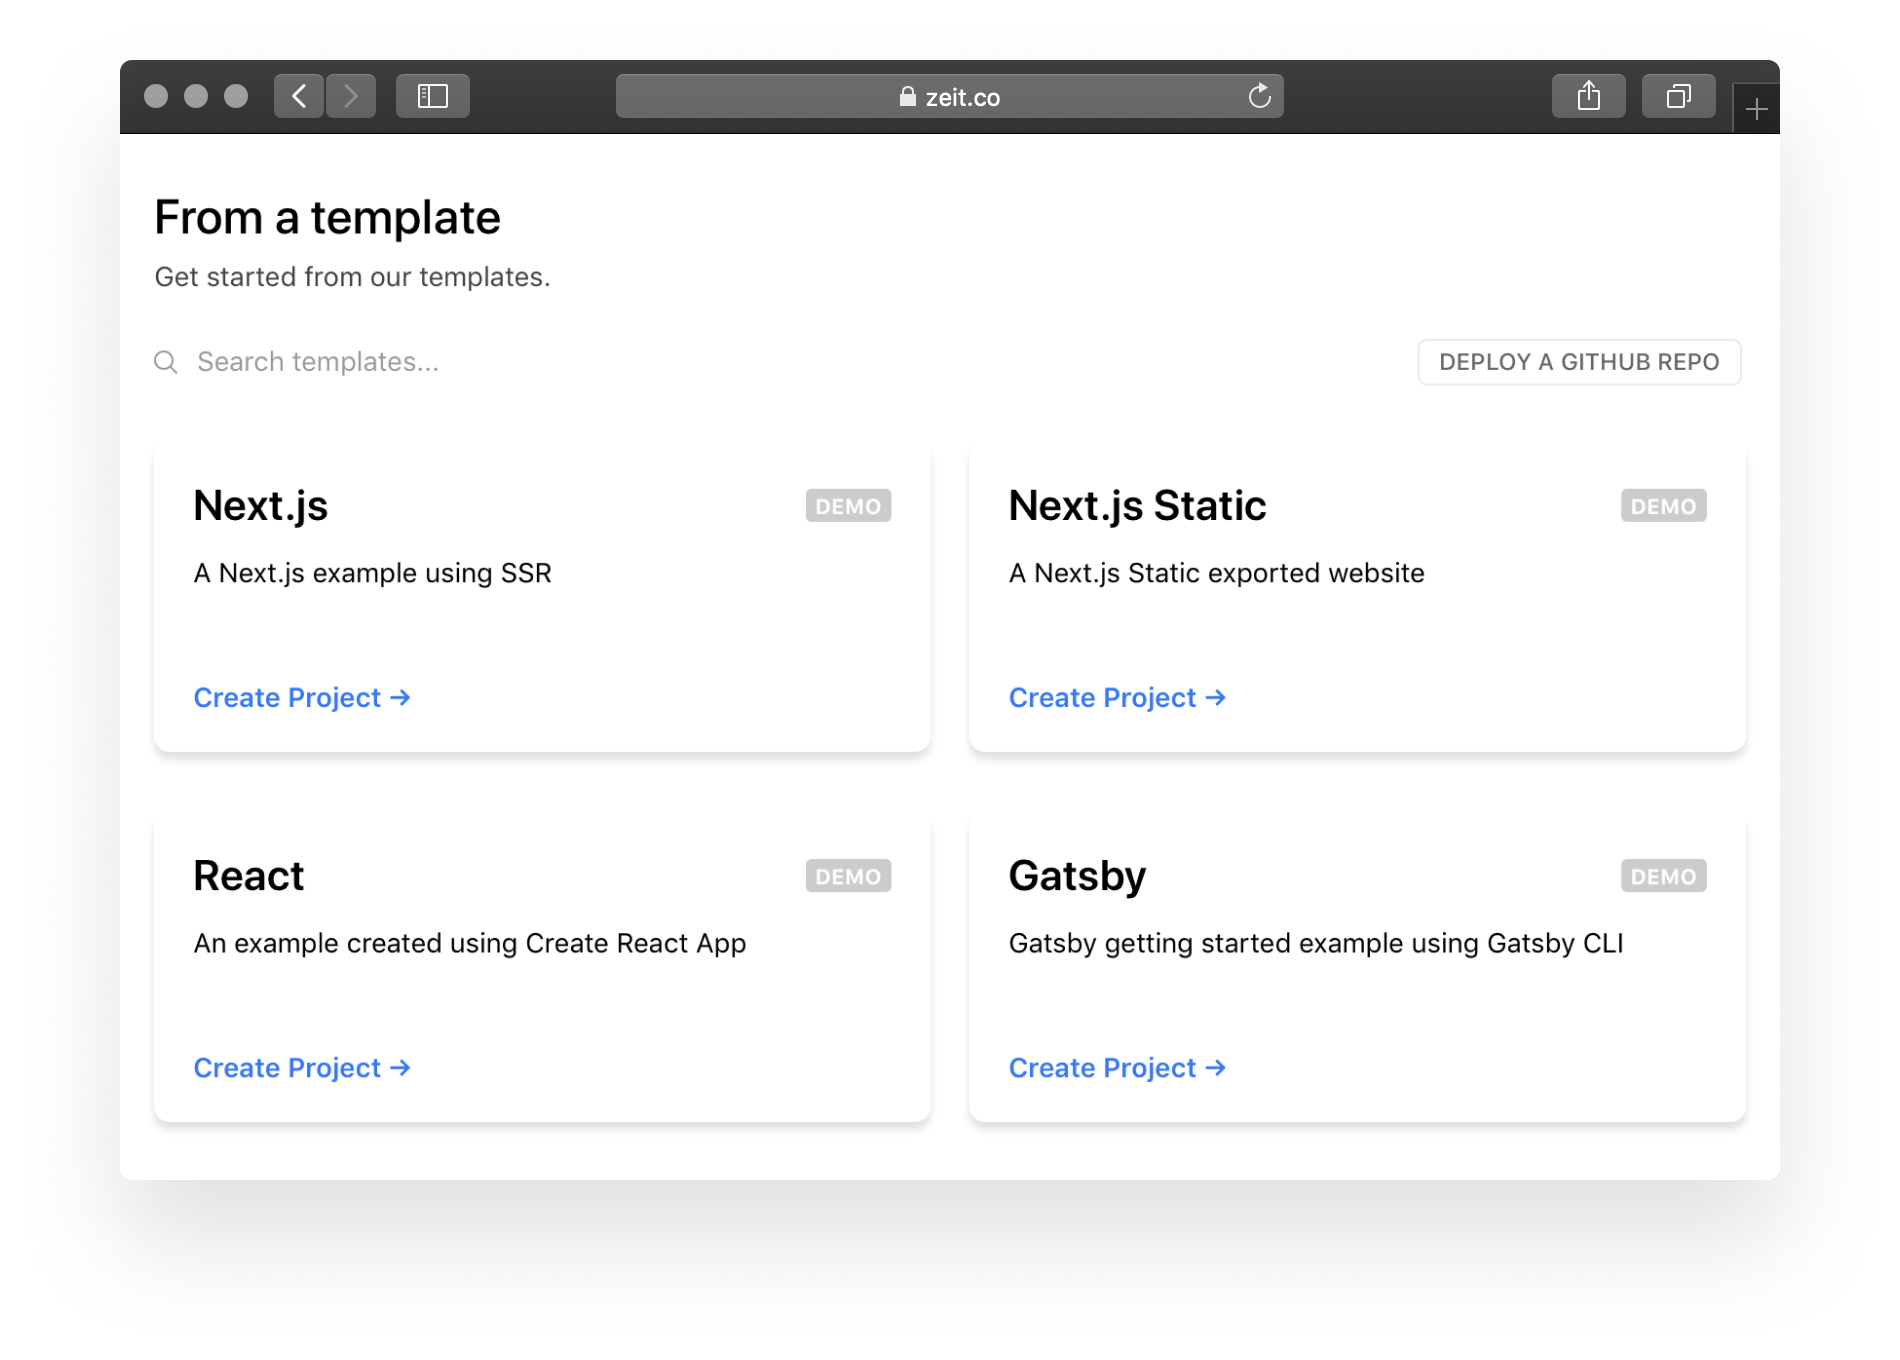This screenshot has height=1360, width=1900.
Task: Click the DEMO badge on Next.js Static card
Action: coord(1662,506)
